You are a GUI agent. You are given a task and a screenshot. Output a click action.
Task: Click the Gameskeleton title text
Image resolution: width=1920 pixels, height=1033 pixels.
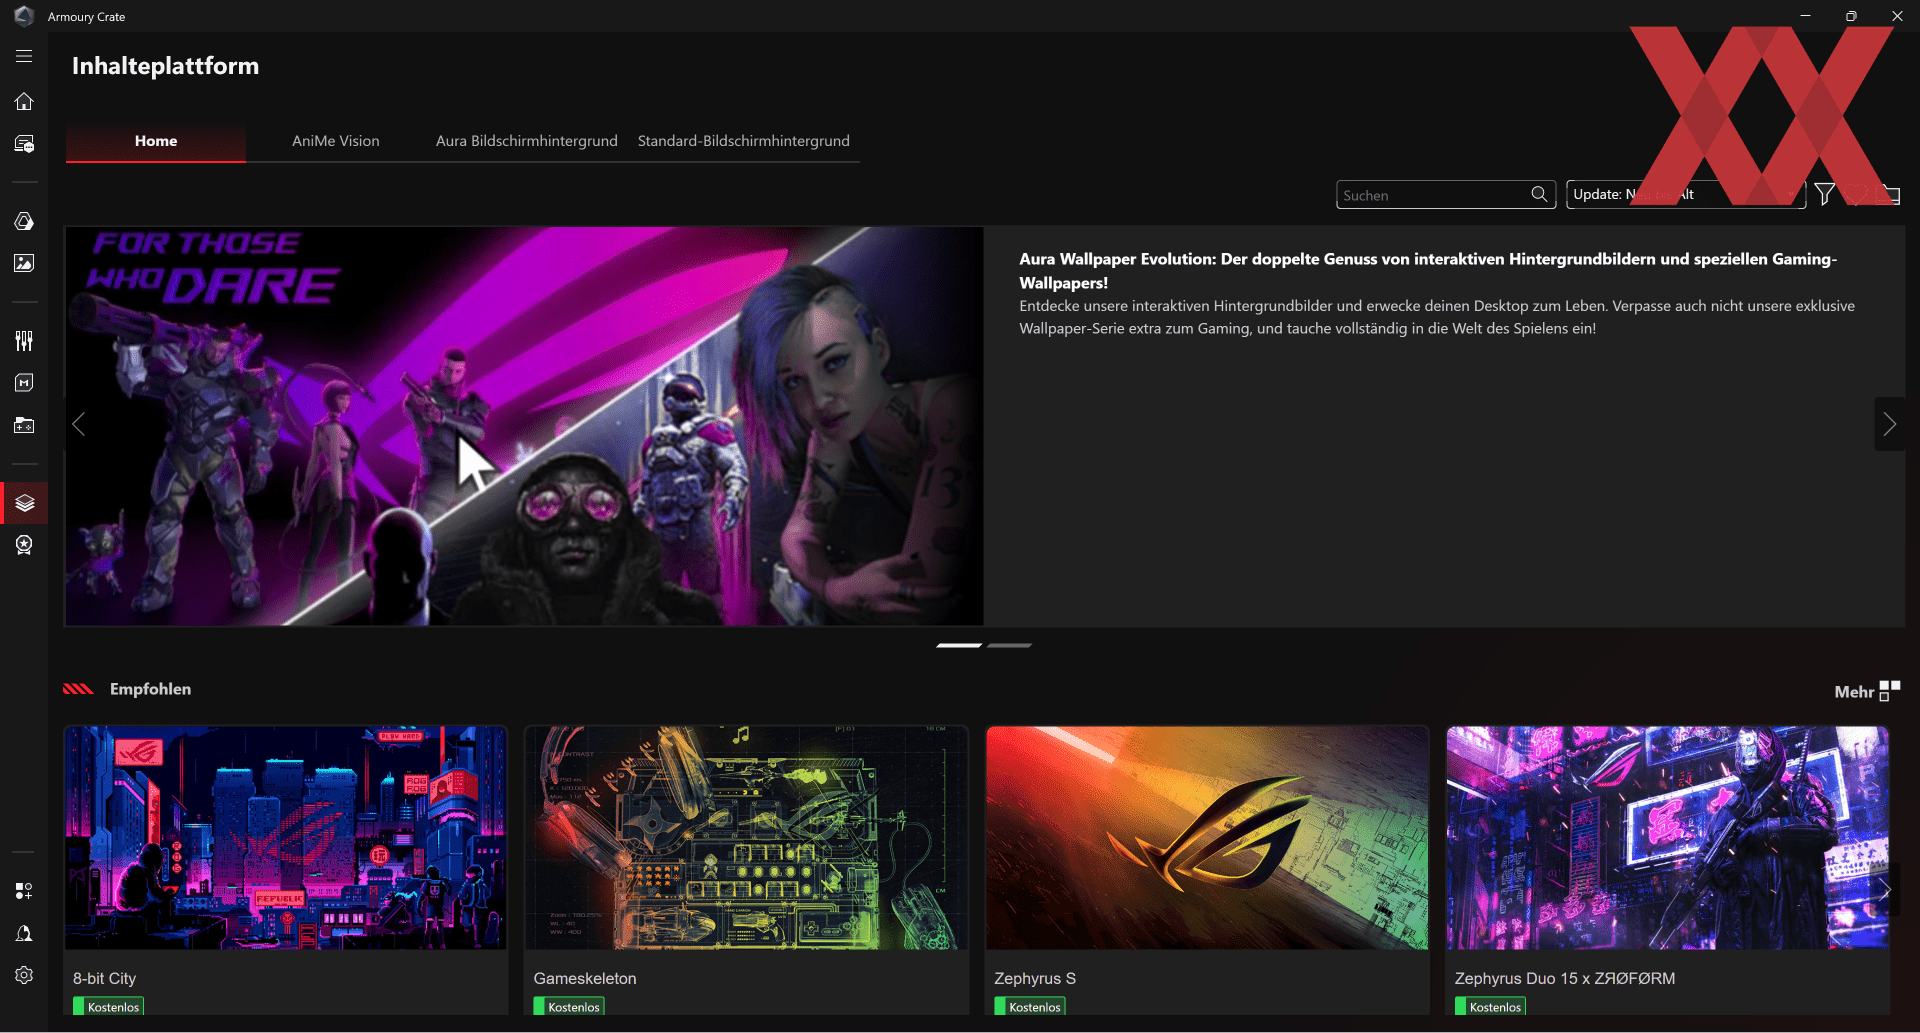(x=585, y=978)
